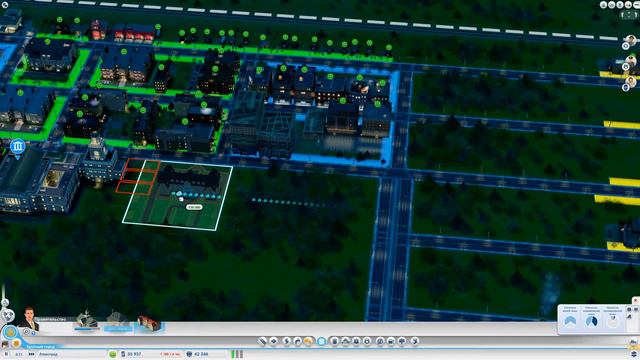The image size is (640, 360).
Task: Open the Sewage menu highlighted orange
Action: [309, 341]
